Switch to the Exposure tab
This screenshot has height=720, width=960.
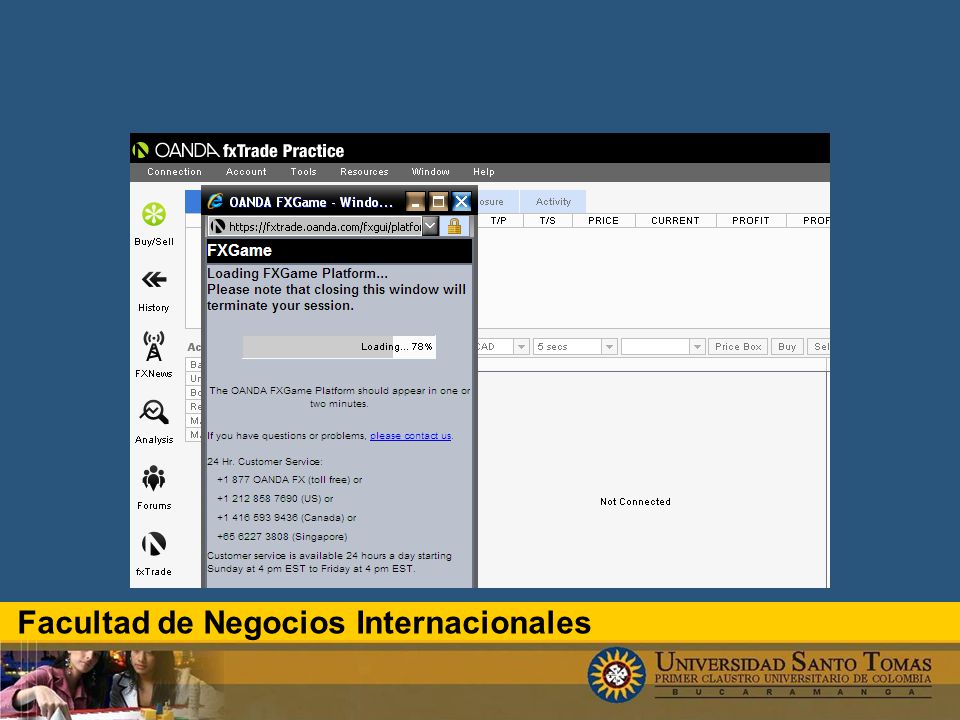pos(497,201)
